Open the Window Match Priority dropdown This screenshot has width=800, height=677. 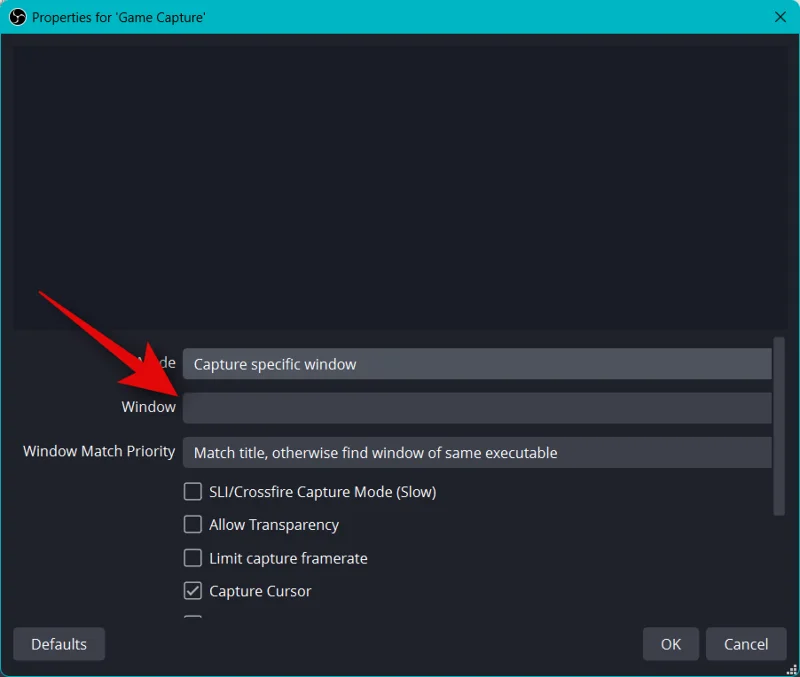477,452
